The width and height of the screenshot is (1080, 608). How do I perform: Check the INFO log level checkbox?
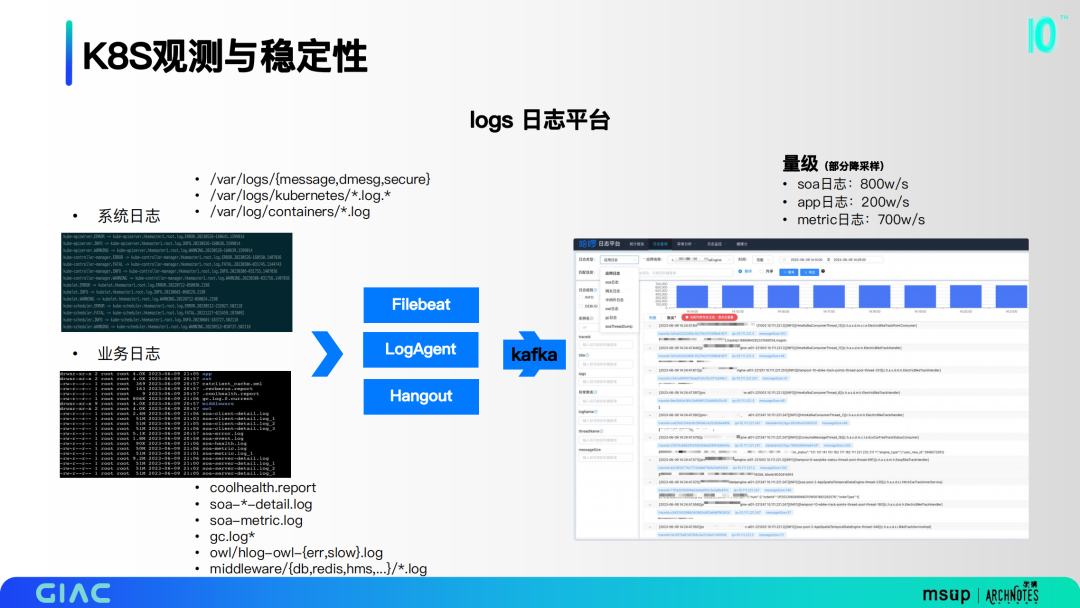pyautogui.click(x=581, y=297)
